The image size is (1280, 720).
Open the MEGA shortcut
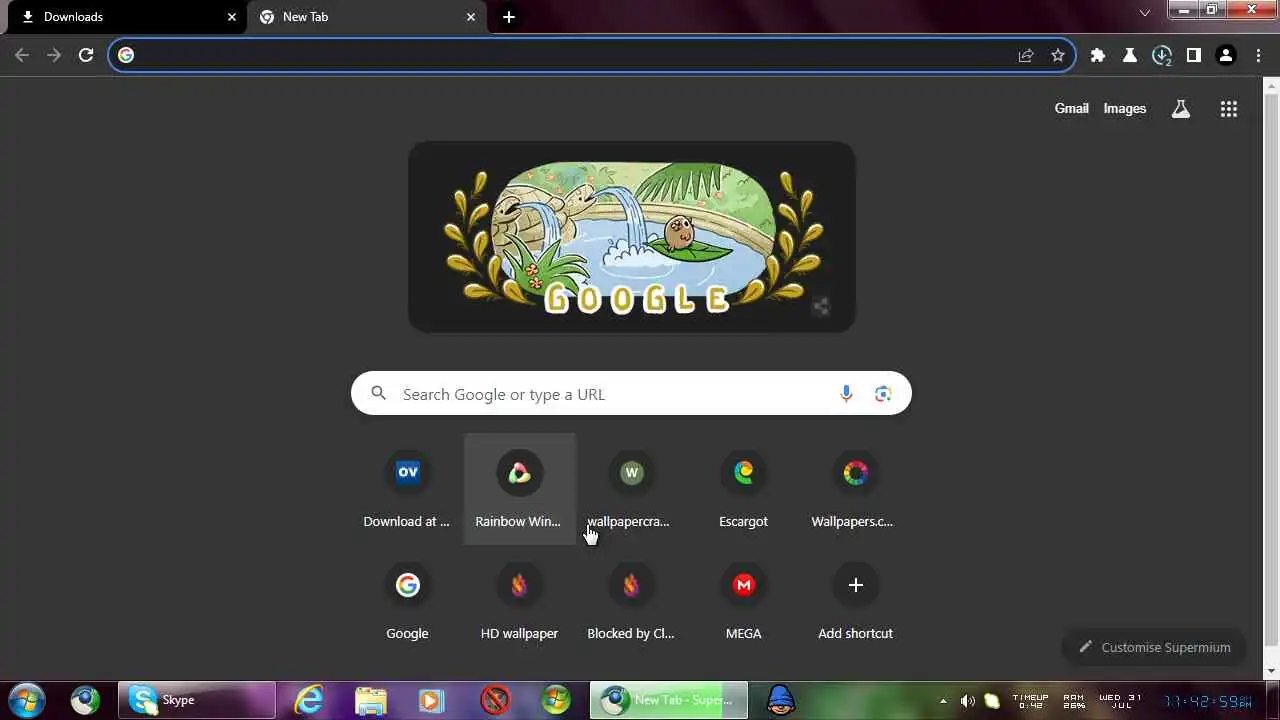click(x=743, y=601)
